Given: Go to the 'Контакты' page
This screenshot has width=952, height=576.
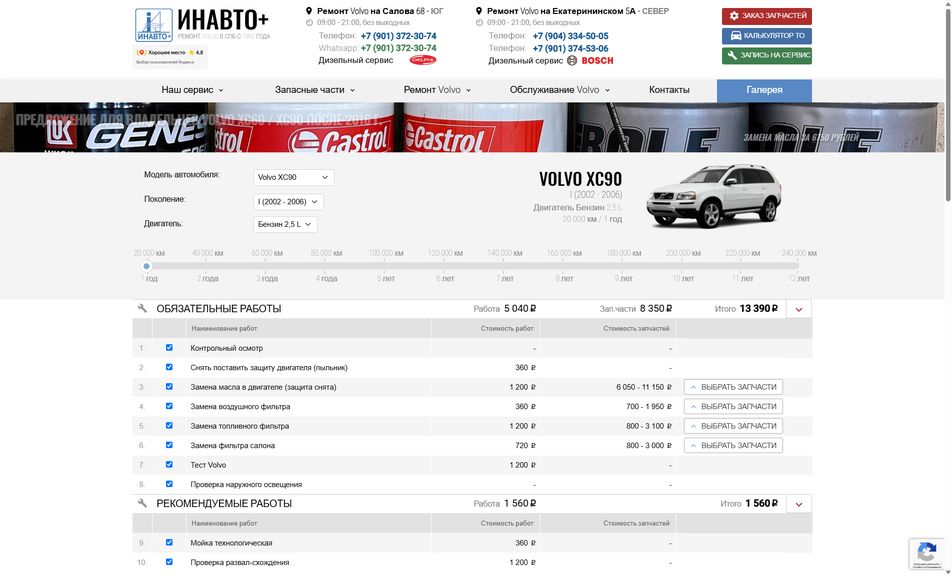Looking at the screenshot, I should (x=669, y=90).
